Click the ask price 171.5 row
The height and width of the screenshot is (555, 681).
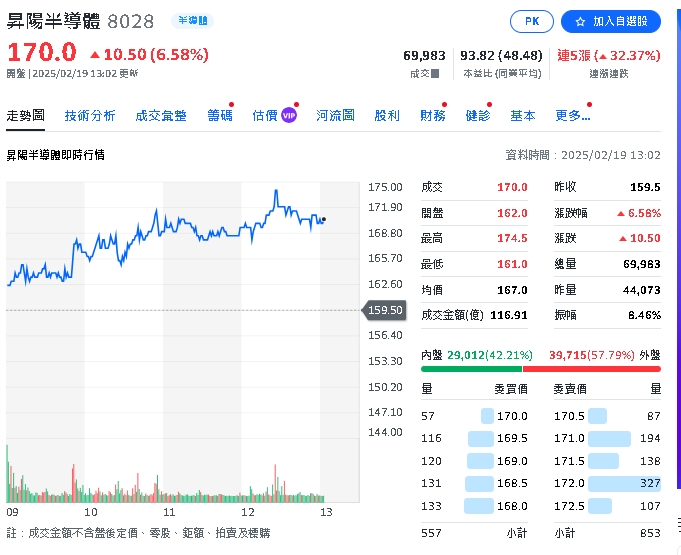tap(607, 461)
